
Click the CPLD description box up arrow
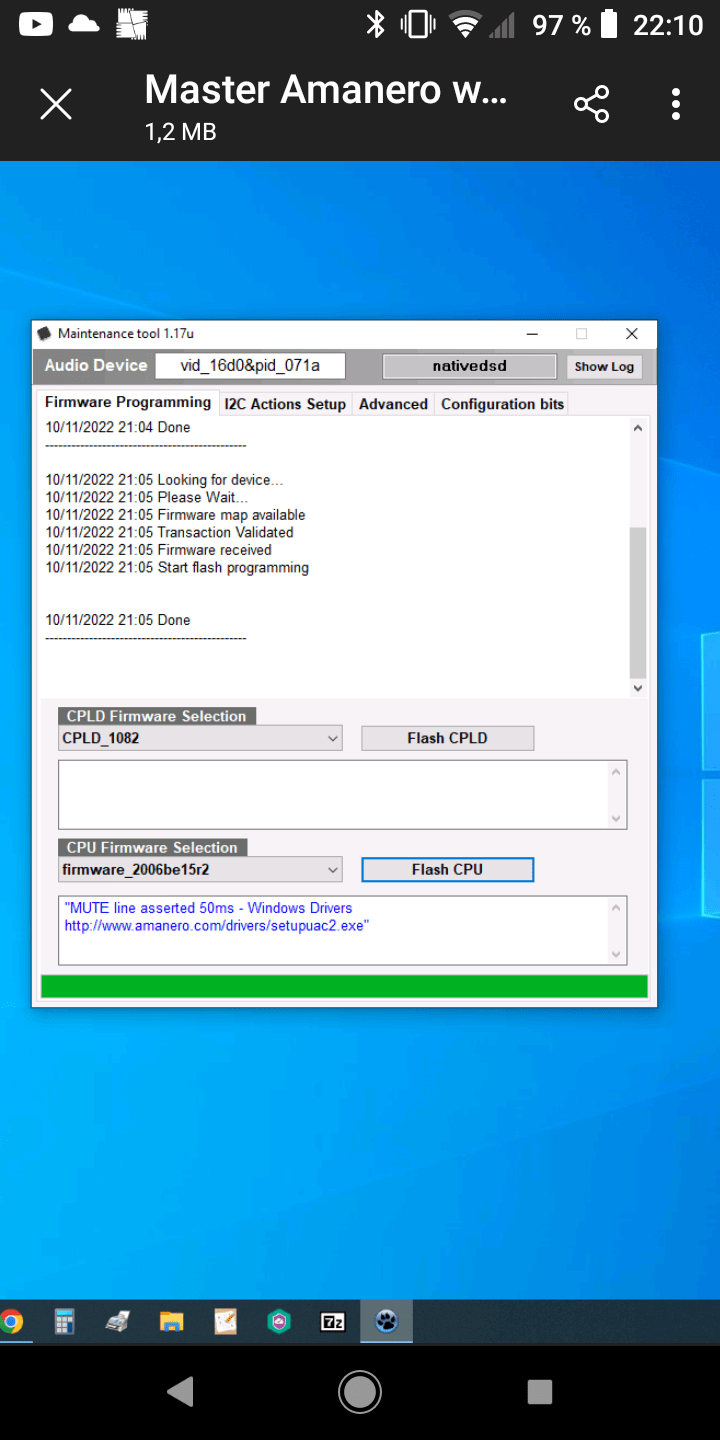tap(617, 771)
